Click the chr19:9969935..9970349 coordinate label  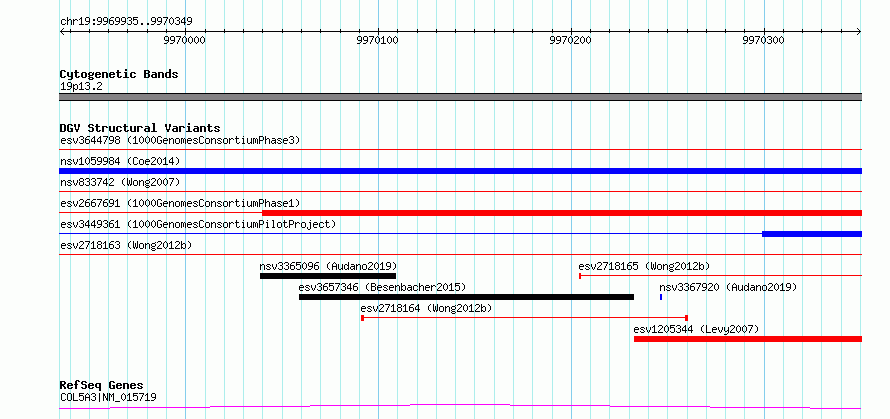(x=126, y=22)
